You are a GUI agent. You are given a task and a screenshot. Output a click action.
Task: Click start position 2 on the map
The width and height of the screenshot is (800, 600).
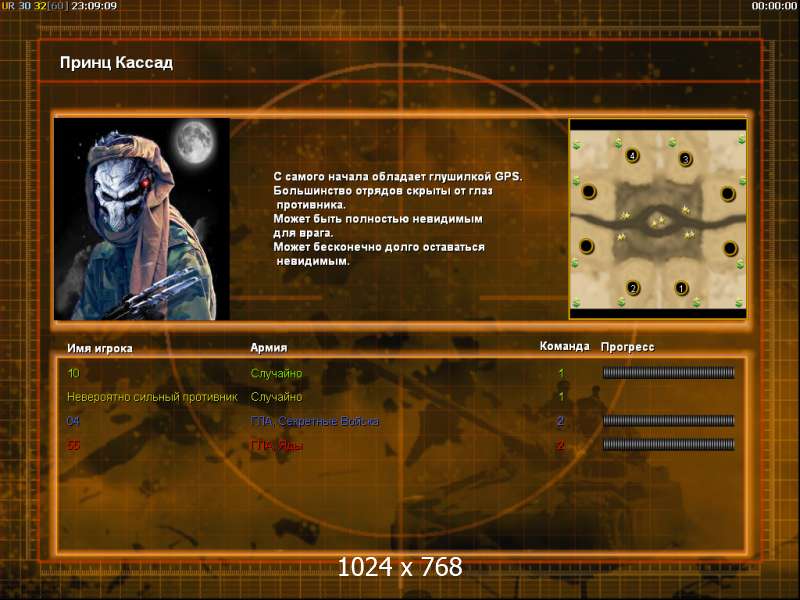pos(633,288)
